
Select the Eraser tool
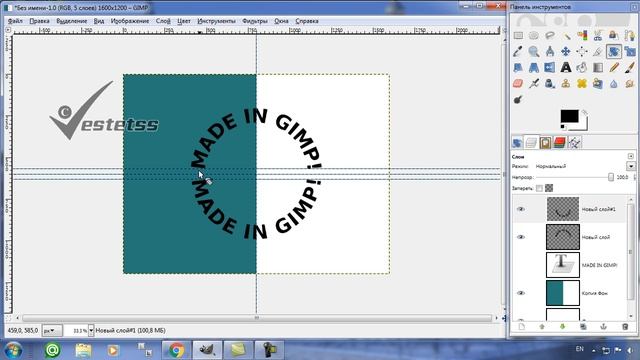click(x=518, y=83)
